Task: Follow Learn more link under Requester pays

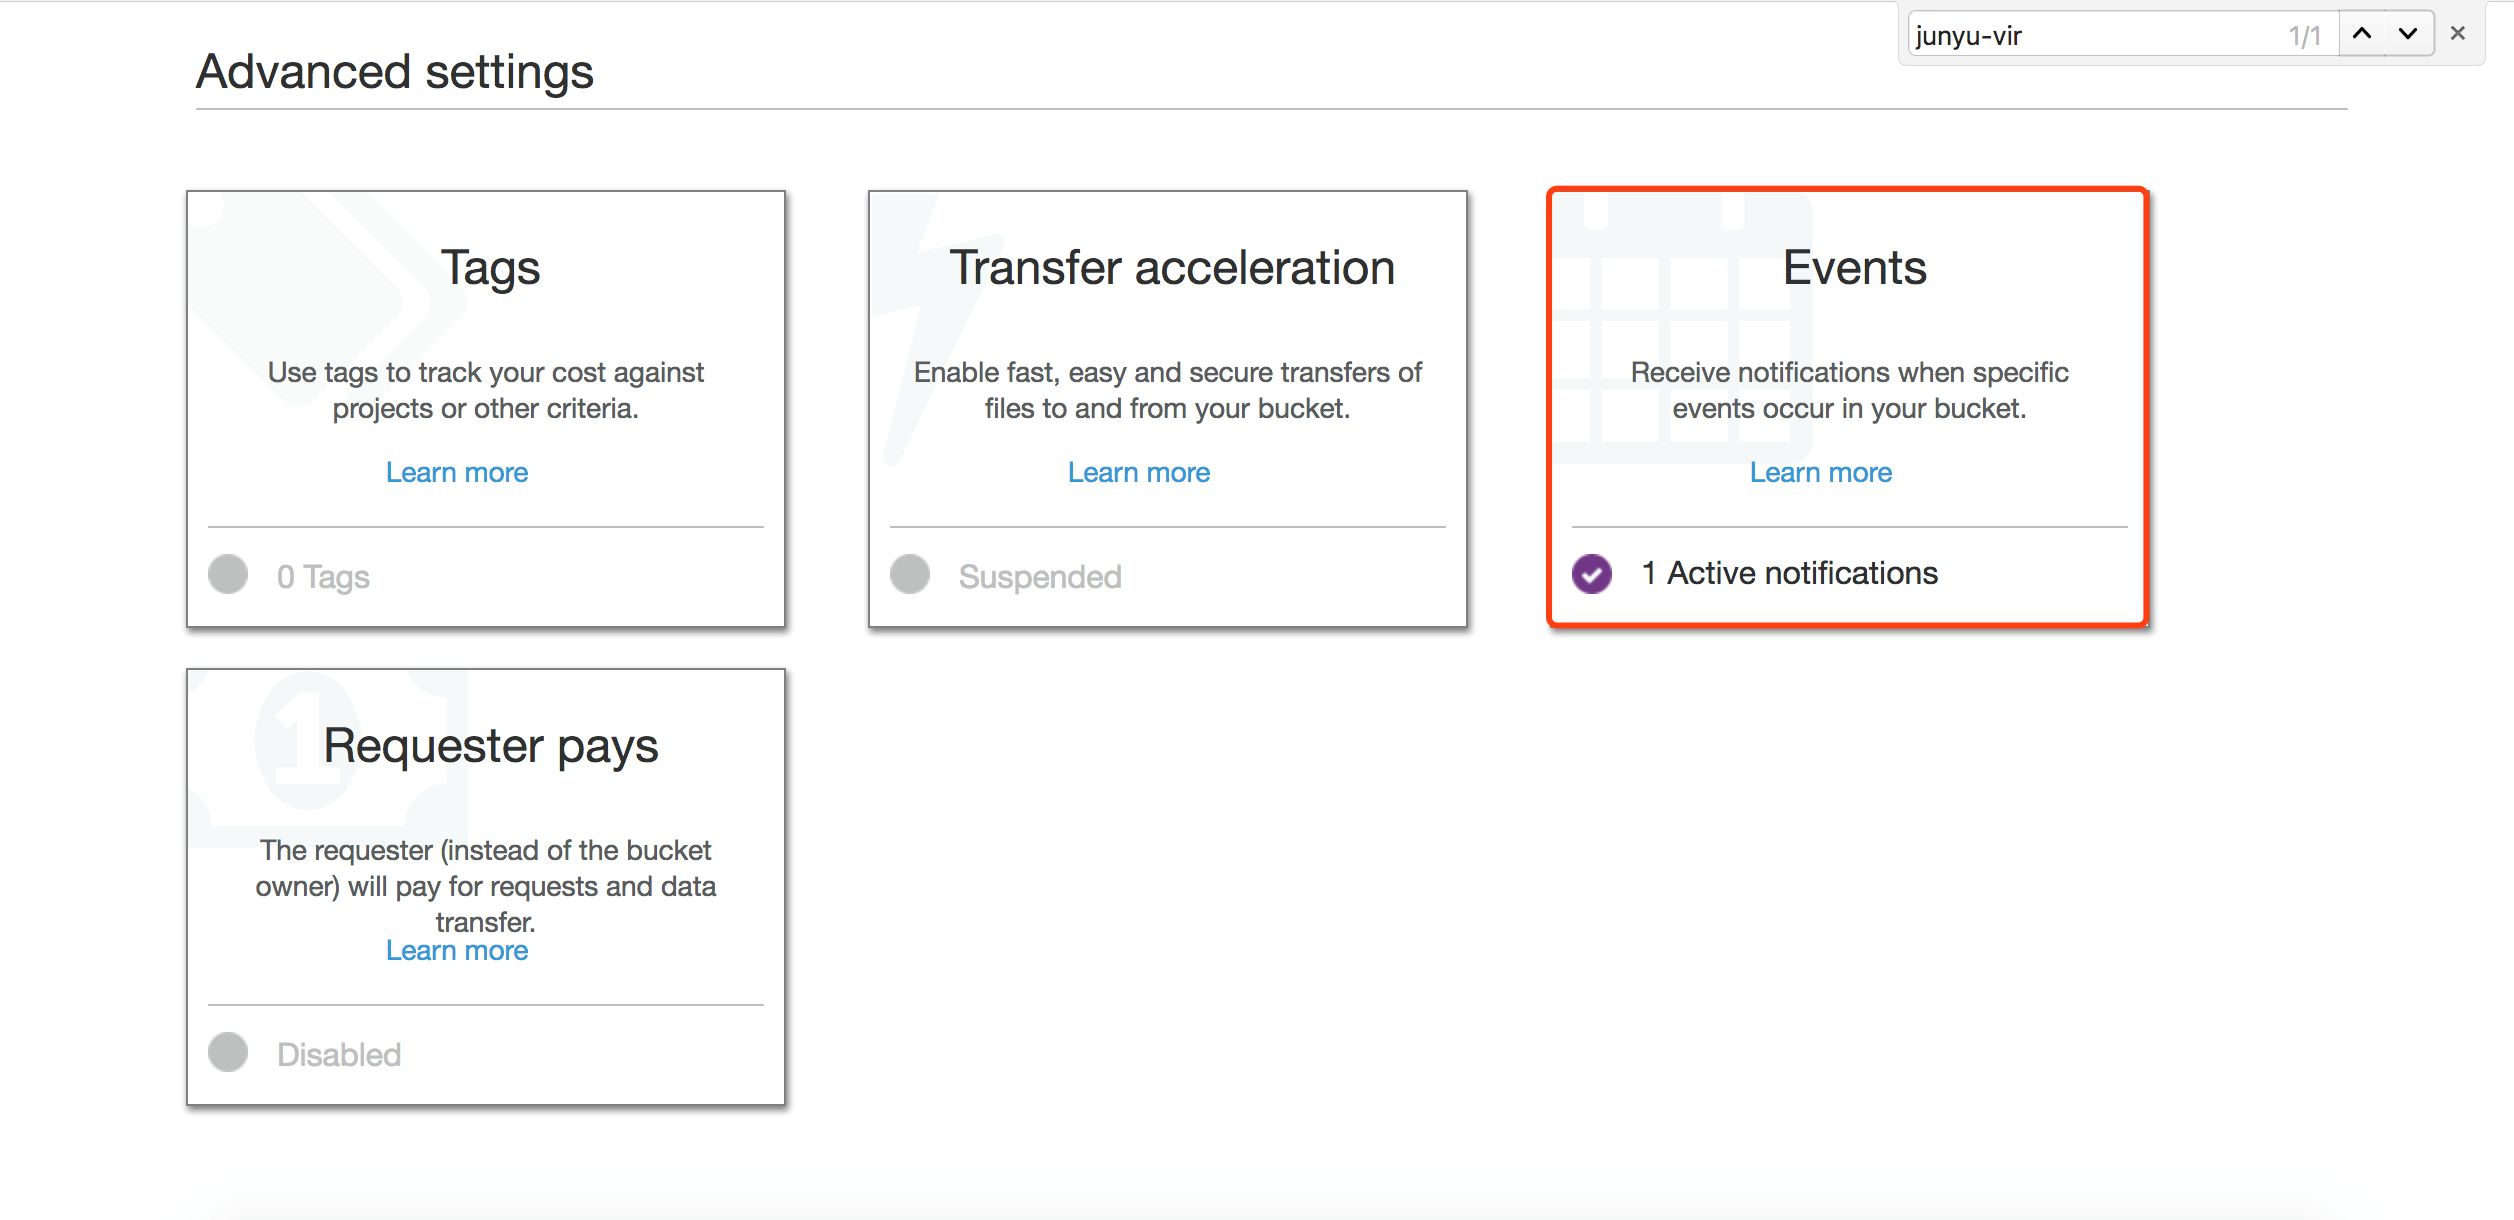Action: coord(457,950)
